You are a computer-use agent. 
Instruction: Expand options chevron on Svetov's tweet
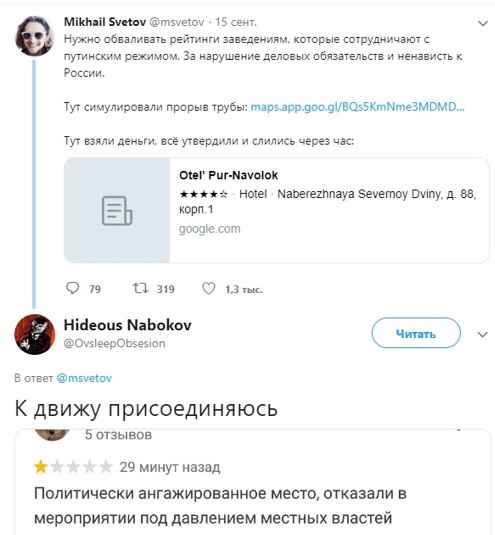click(482, 23)
